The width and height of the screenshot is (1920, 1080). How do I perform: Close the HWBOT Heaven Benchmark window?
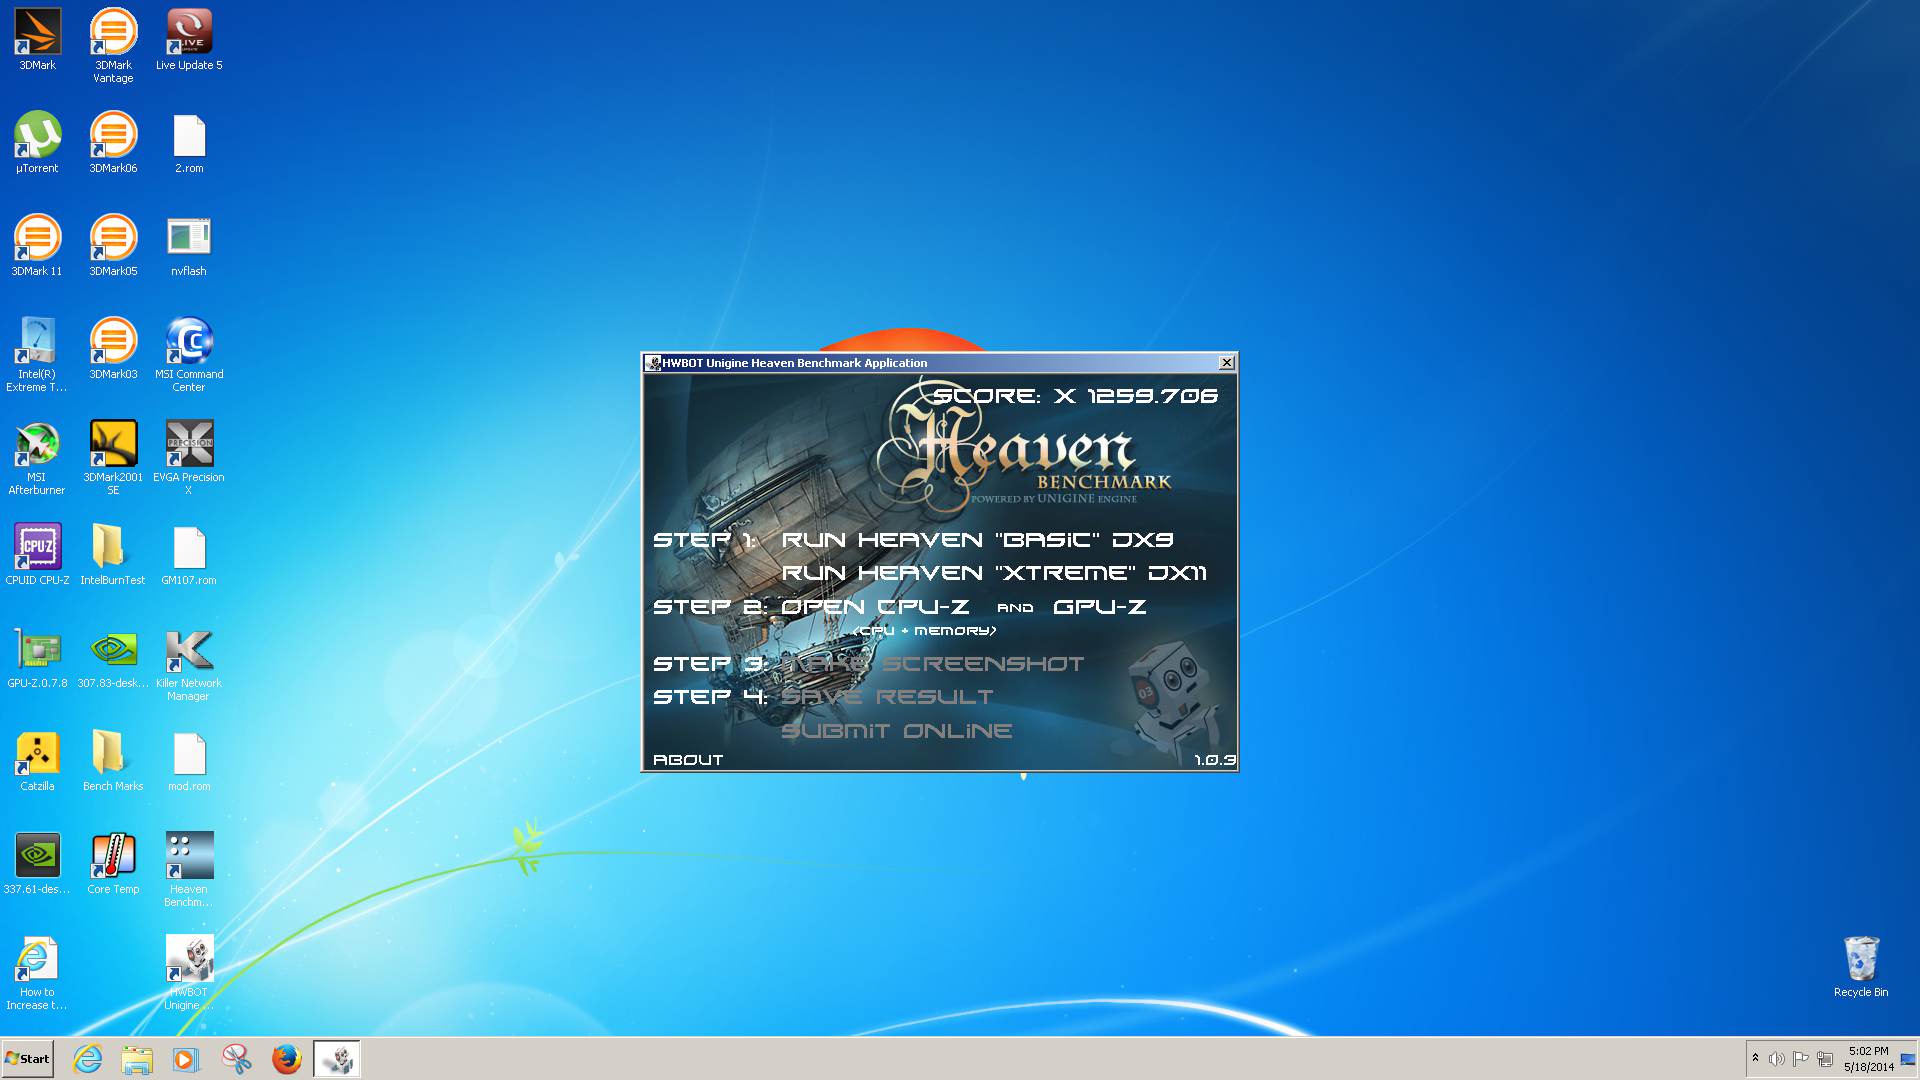click(1227, 363)
